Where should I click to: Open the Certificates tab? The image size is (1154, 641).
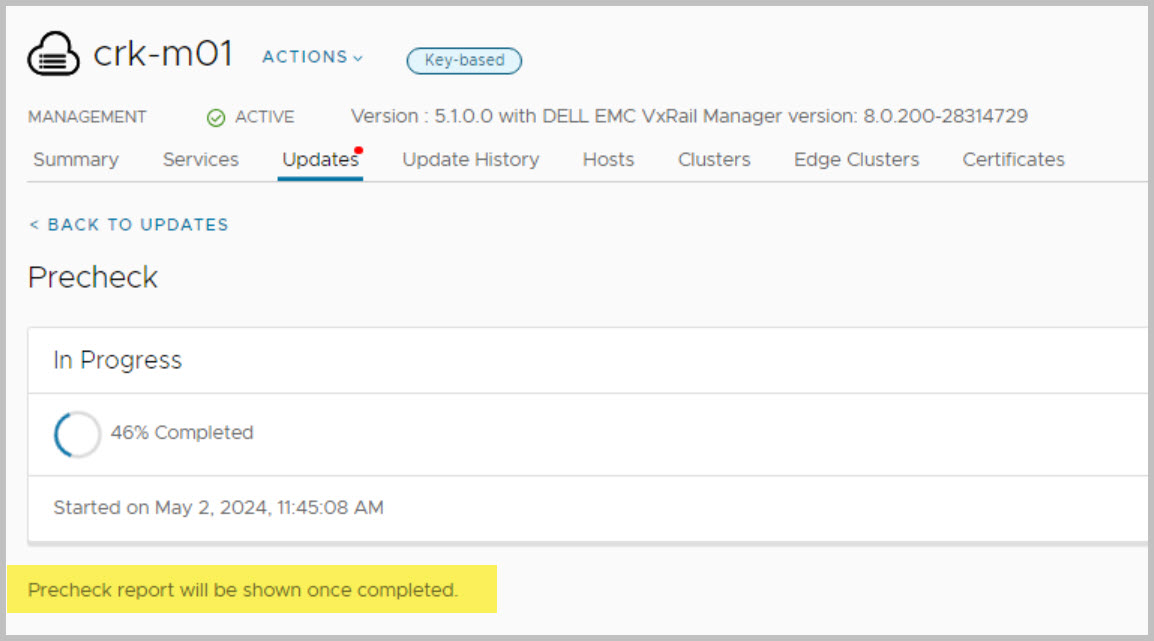click(x=1013, y=160)
